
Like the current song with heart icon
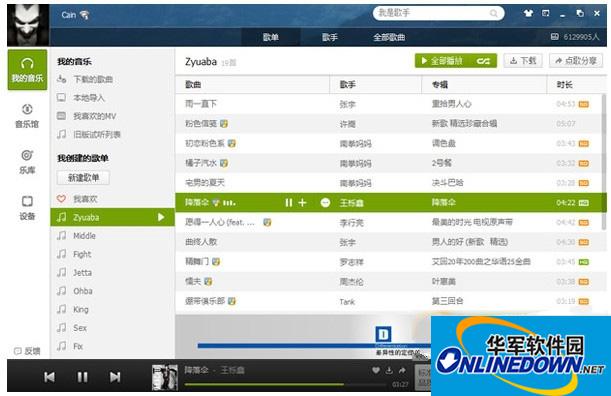376,370
